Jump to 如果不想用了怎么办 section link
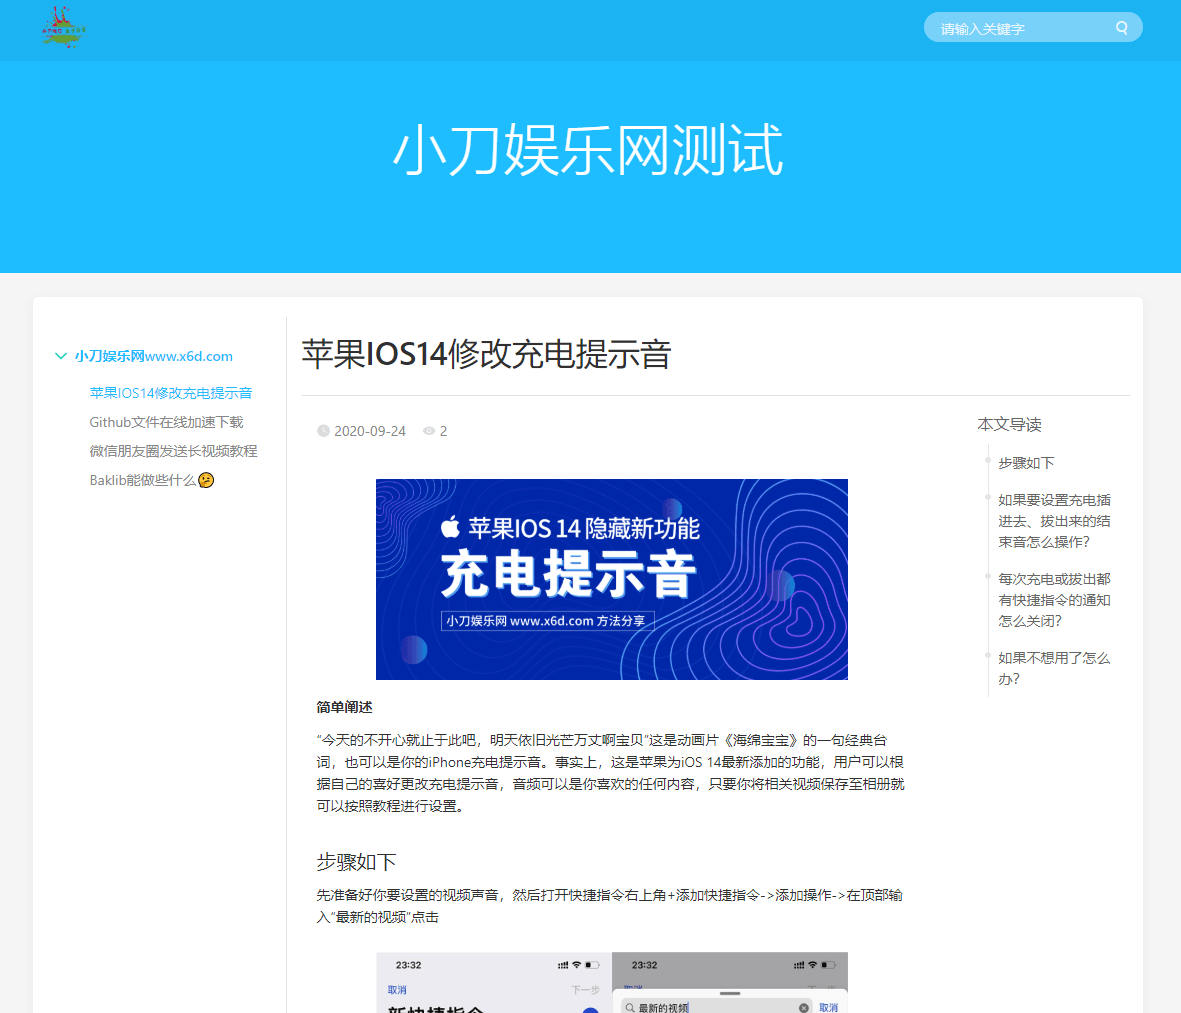Screen dimensions: 1181x1013 point(1054,668)
